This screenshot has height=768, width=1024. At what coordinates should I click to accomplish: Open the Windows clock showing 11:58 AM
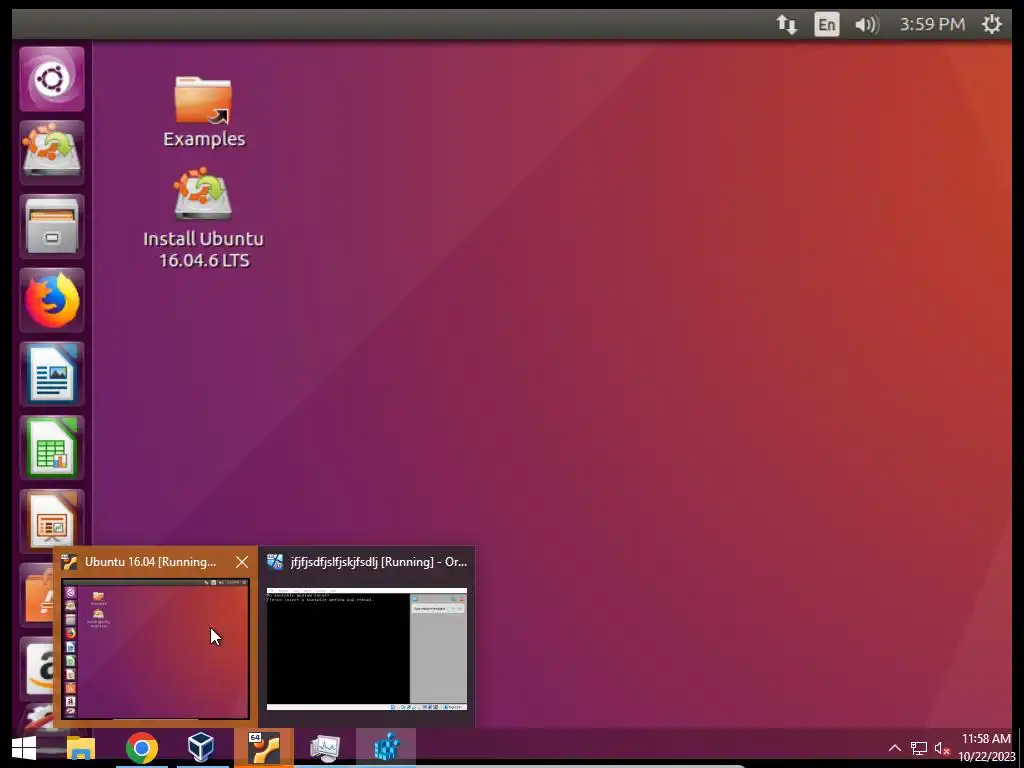point(986,748)
